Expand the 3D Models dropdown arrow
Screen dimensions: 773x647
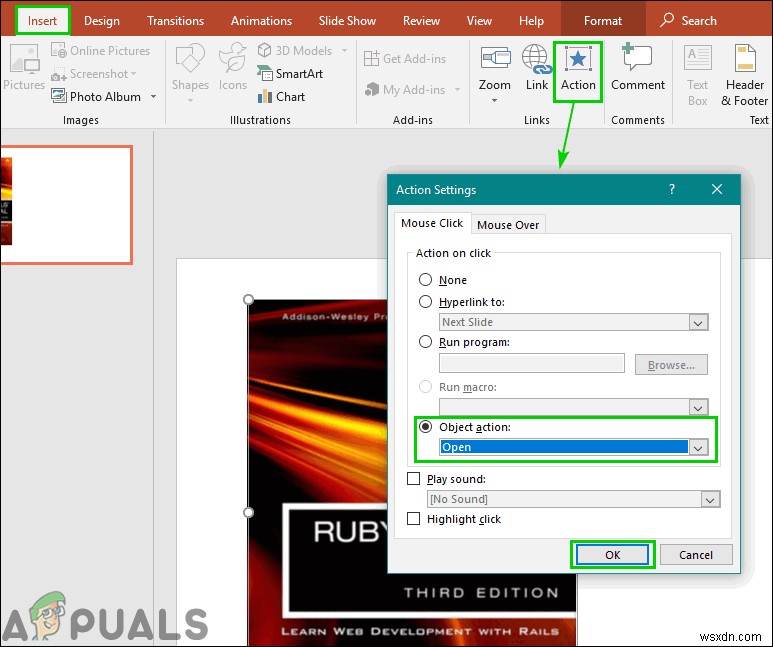[344, 50]
